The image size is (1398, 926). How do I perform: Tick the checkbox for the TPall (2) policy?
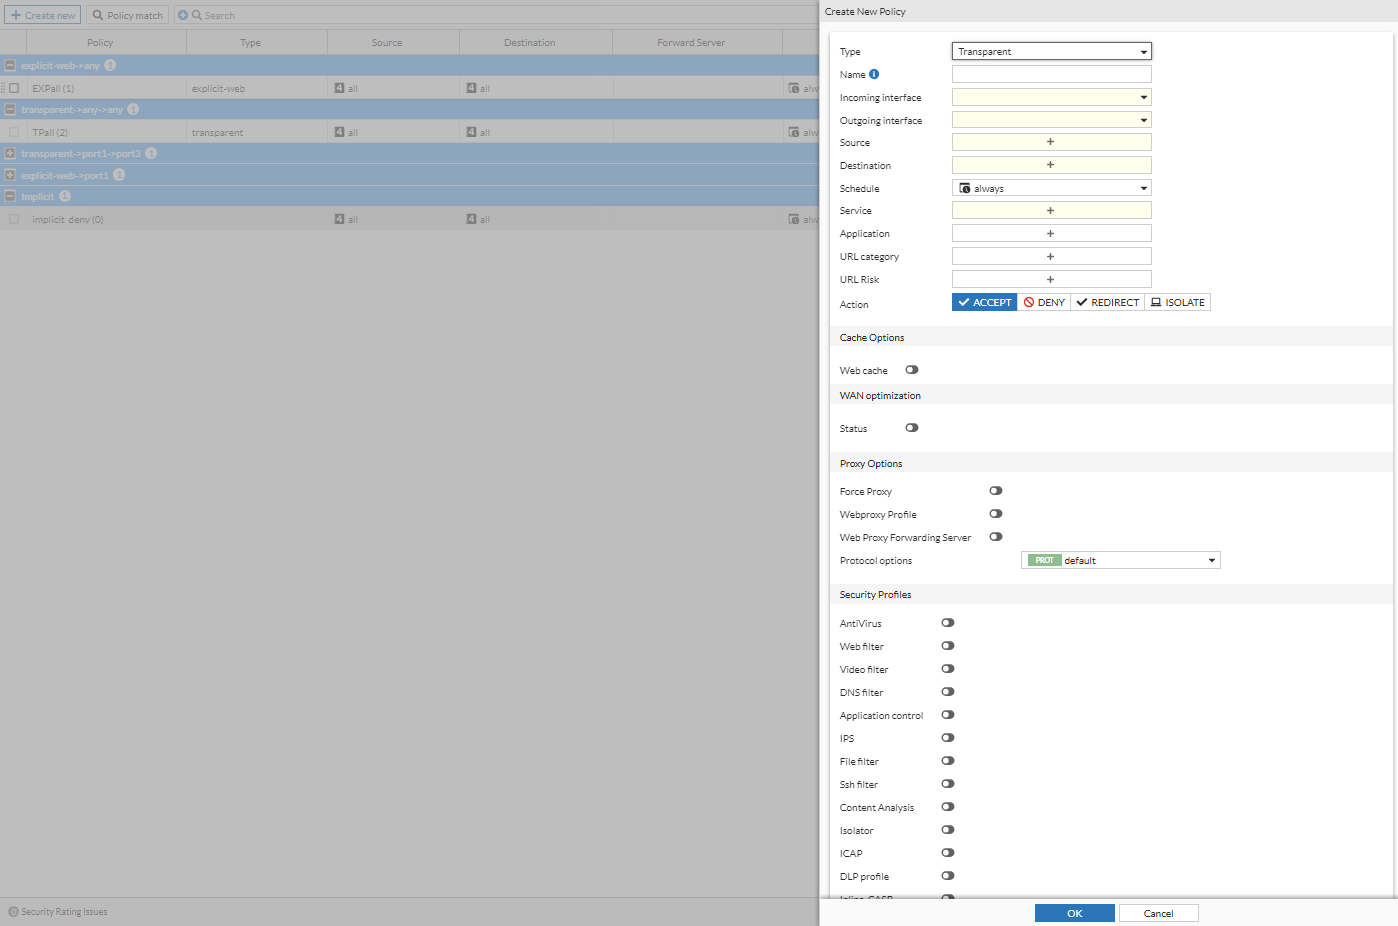tap(14, 132)
